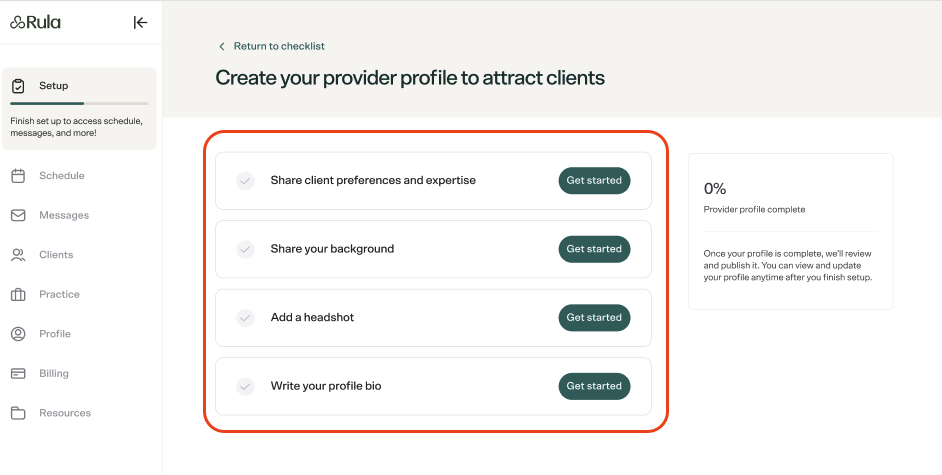Click the Resources folder icon
942x475 pixels.
coord(18,413)
